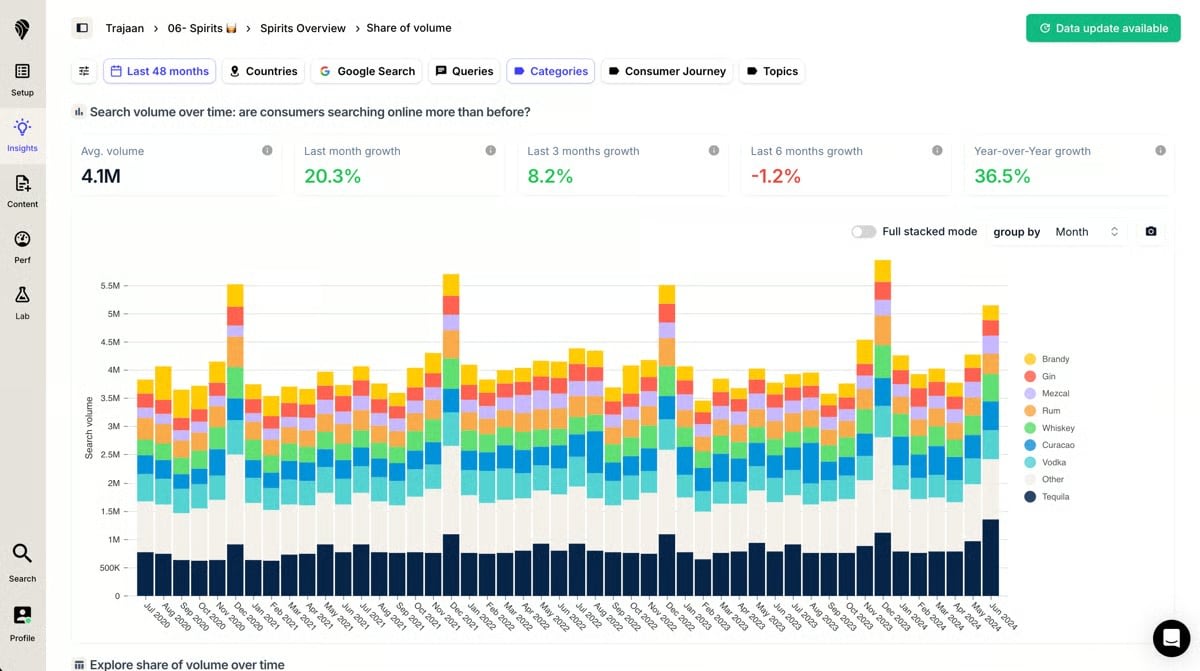Click the Search volume over time heading

(310, 112)
